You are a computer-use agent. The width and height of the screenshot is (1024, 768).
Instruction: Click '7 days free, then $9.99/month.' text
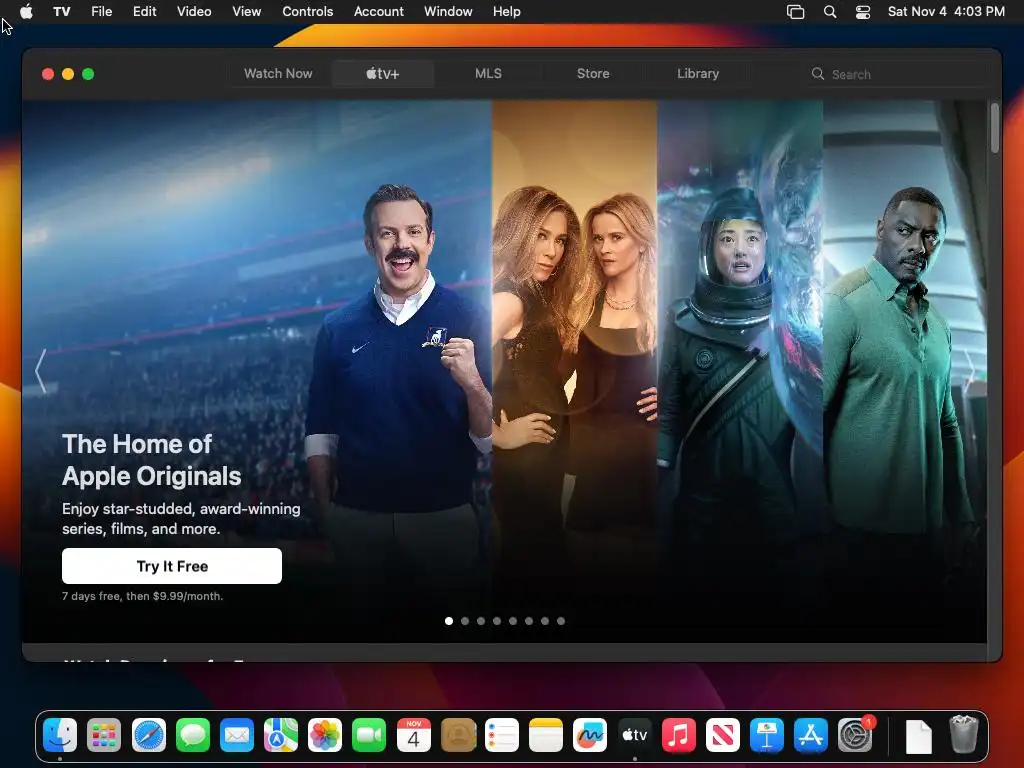(x=142, y=596)
